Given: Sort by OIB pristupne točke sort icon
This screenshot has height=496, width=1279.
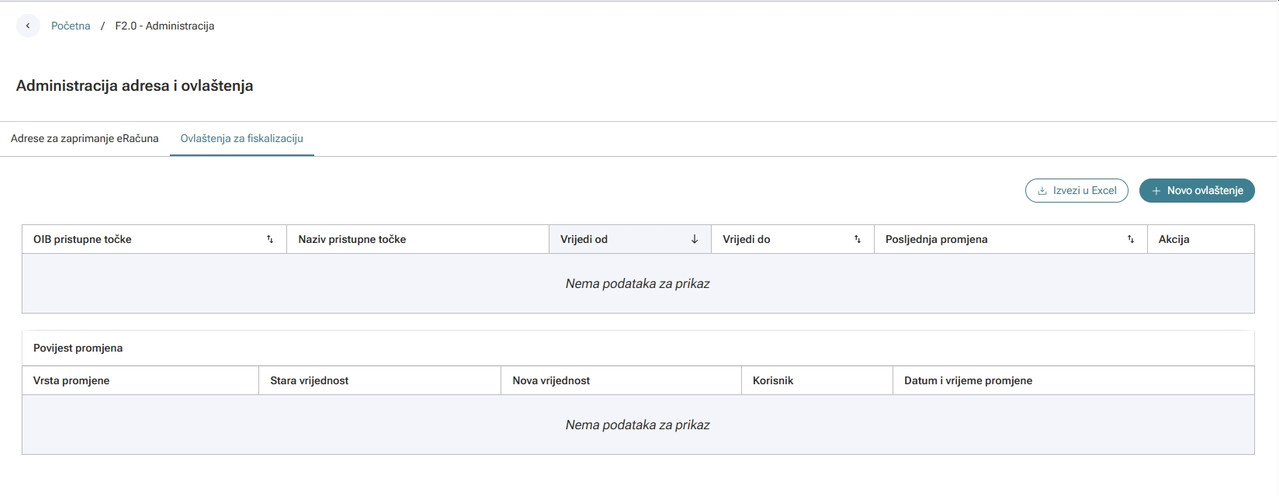Looking at the screenshot, I should [270, 240].
